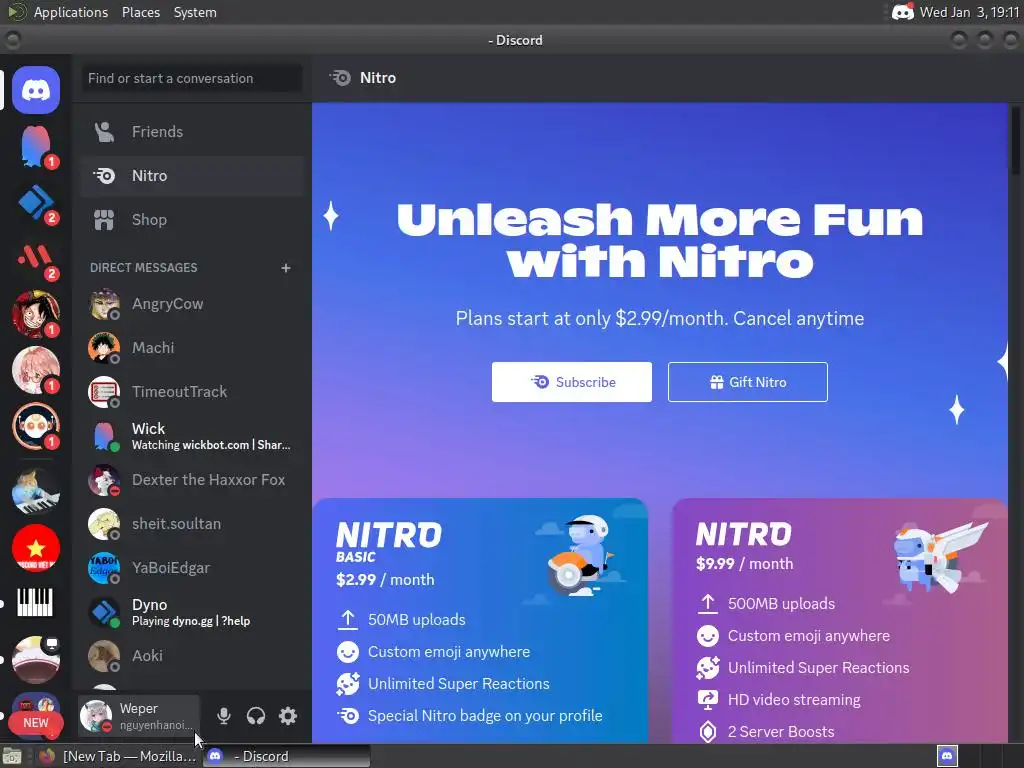1024x768 pixels.
Task: Select the Nitro tab in sidebar
Action: (191, 176)
